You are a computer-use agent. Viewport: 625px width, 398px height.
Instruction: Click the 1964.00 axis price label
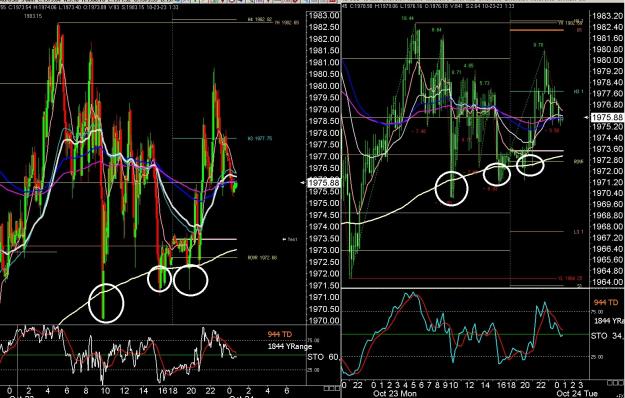[x=608, y=282]
